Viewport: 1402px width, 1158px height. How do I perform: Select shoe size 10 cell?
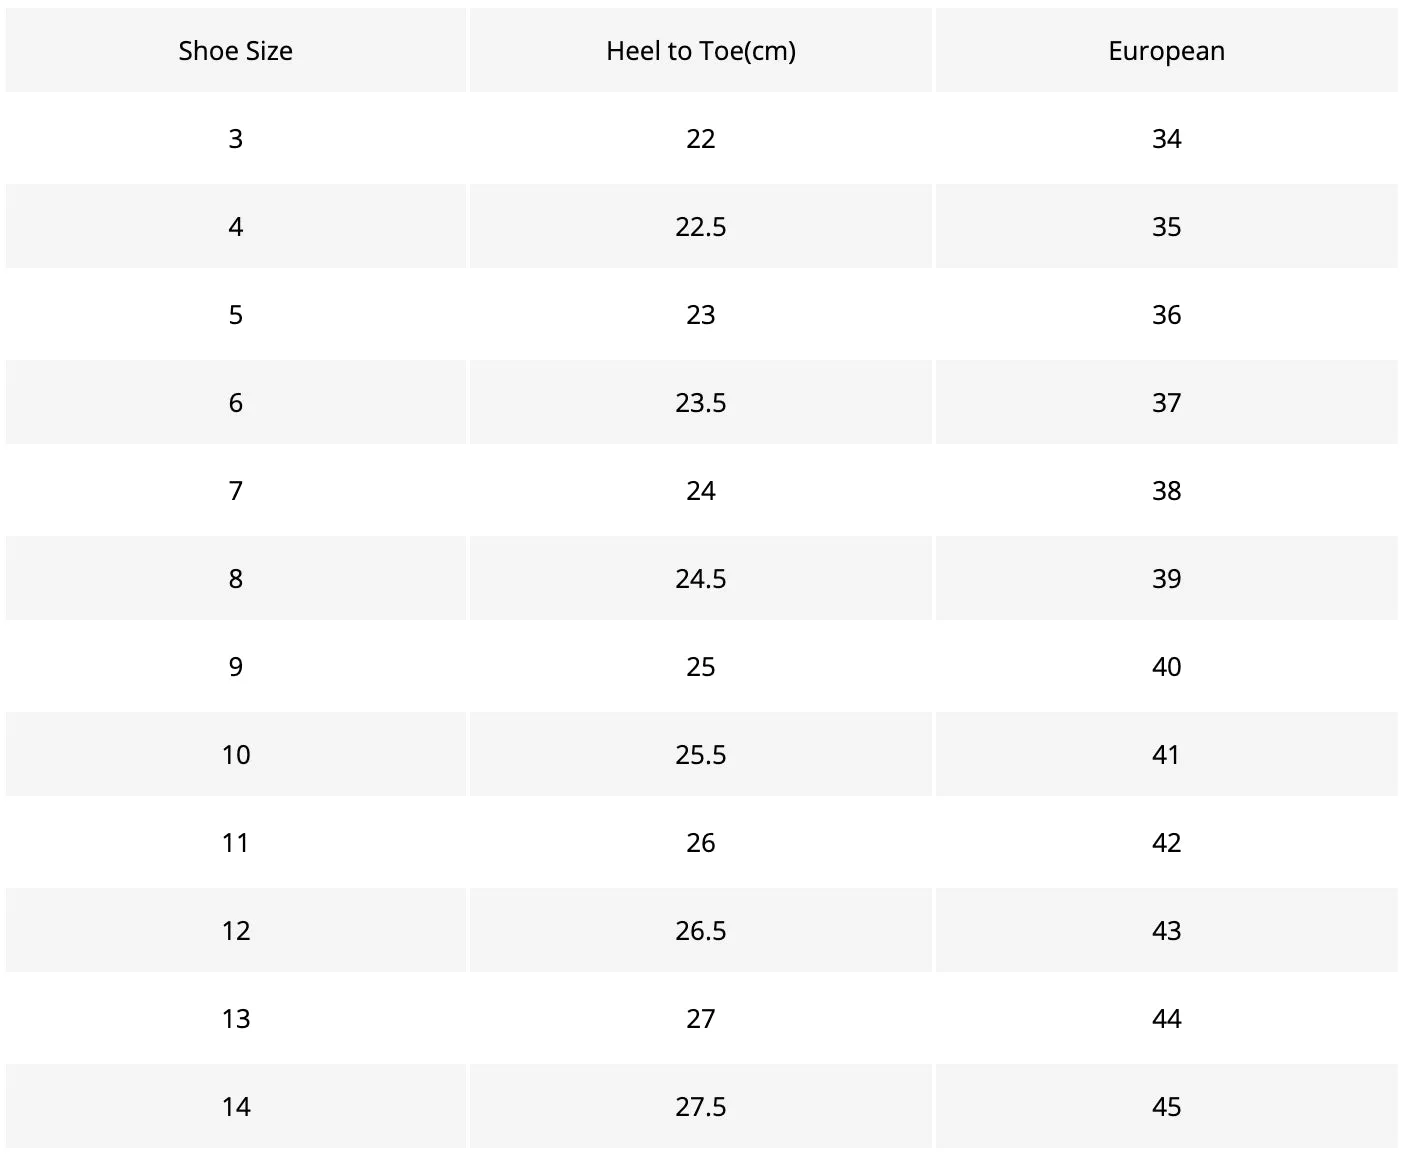(236, 755)
